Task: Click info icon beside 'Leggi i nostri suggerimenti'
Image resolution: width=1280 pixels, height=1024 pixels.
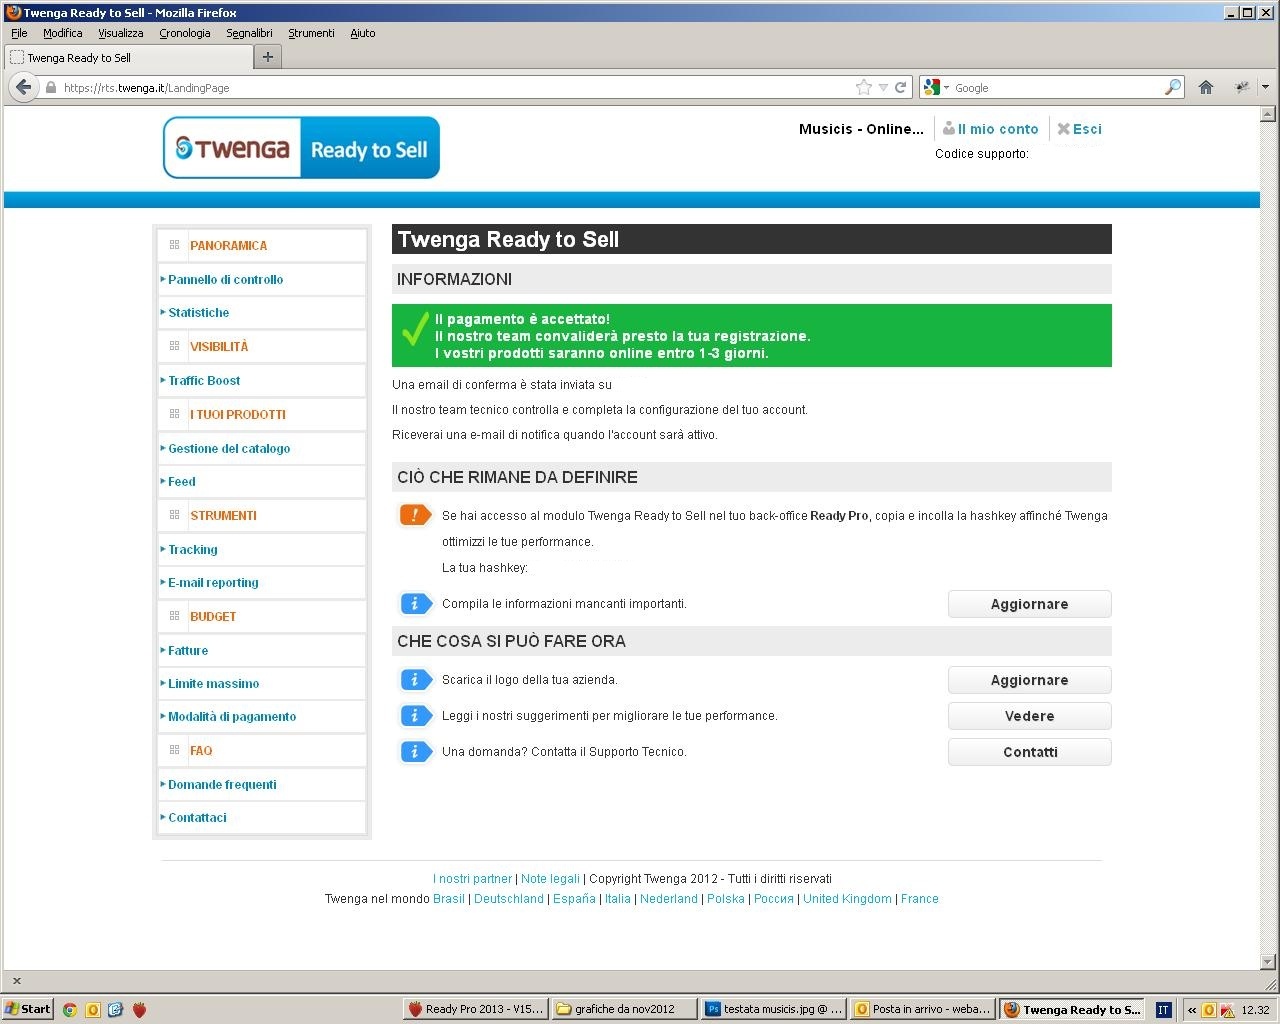Action: pyautogui.click(x=415, y=716)
